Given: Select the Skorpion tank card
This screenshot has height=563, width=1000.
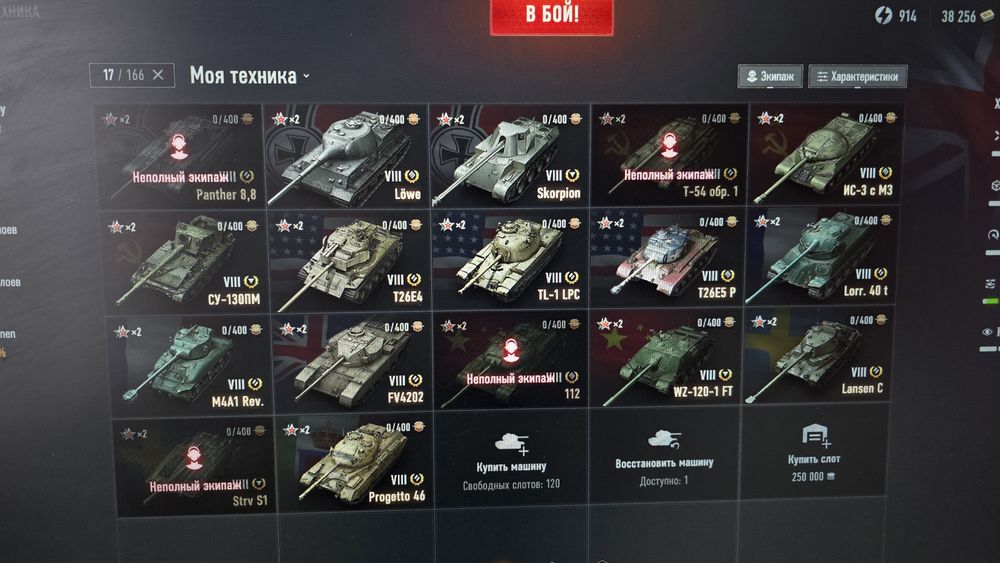Looking at the screenshot, I should [508, 156].
